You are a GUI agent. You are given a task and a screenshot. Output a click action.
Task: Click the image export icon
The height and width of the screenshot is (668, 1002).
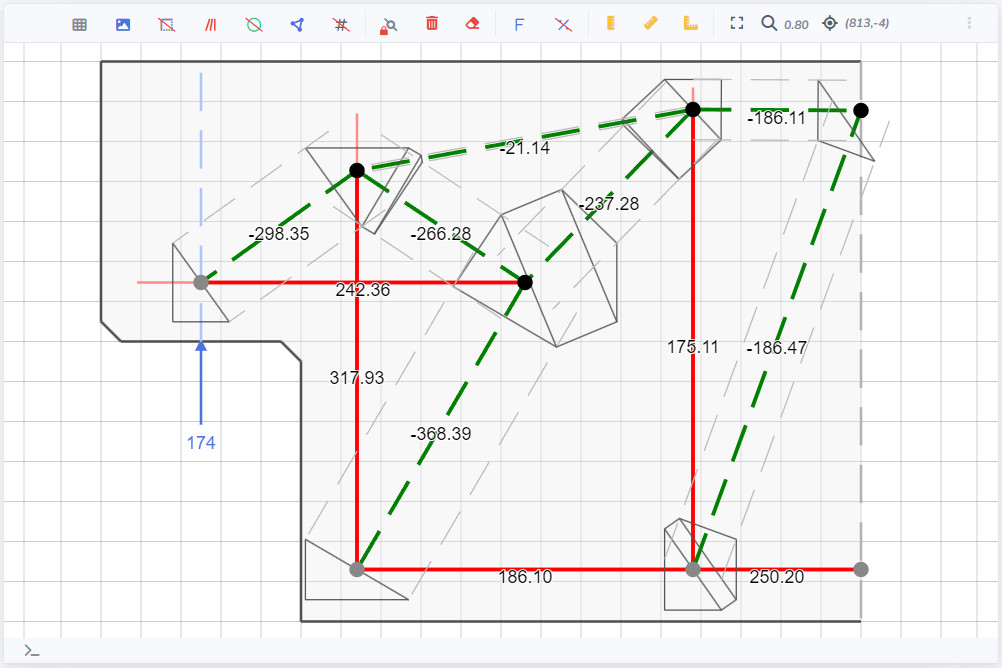pos(123,24)
